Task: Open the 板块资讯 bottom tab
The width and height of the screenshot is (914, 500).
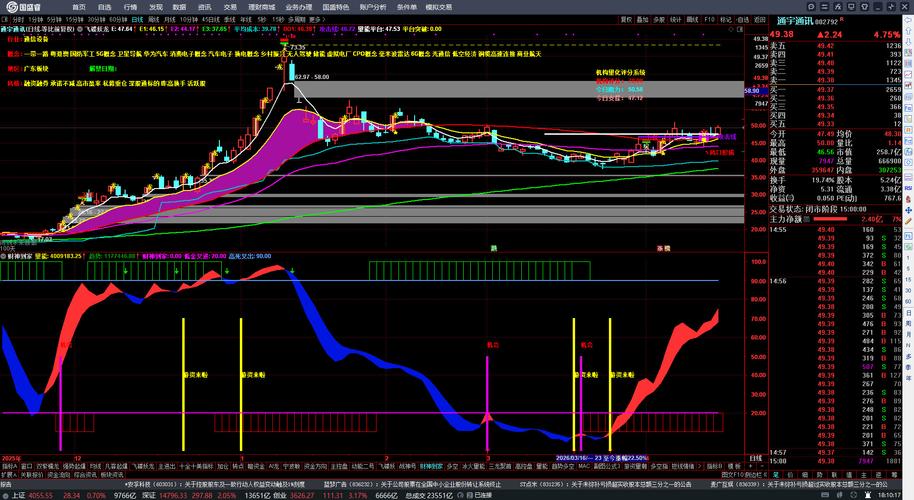Action: [x=111, y=475]
